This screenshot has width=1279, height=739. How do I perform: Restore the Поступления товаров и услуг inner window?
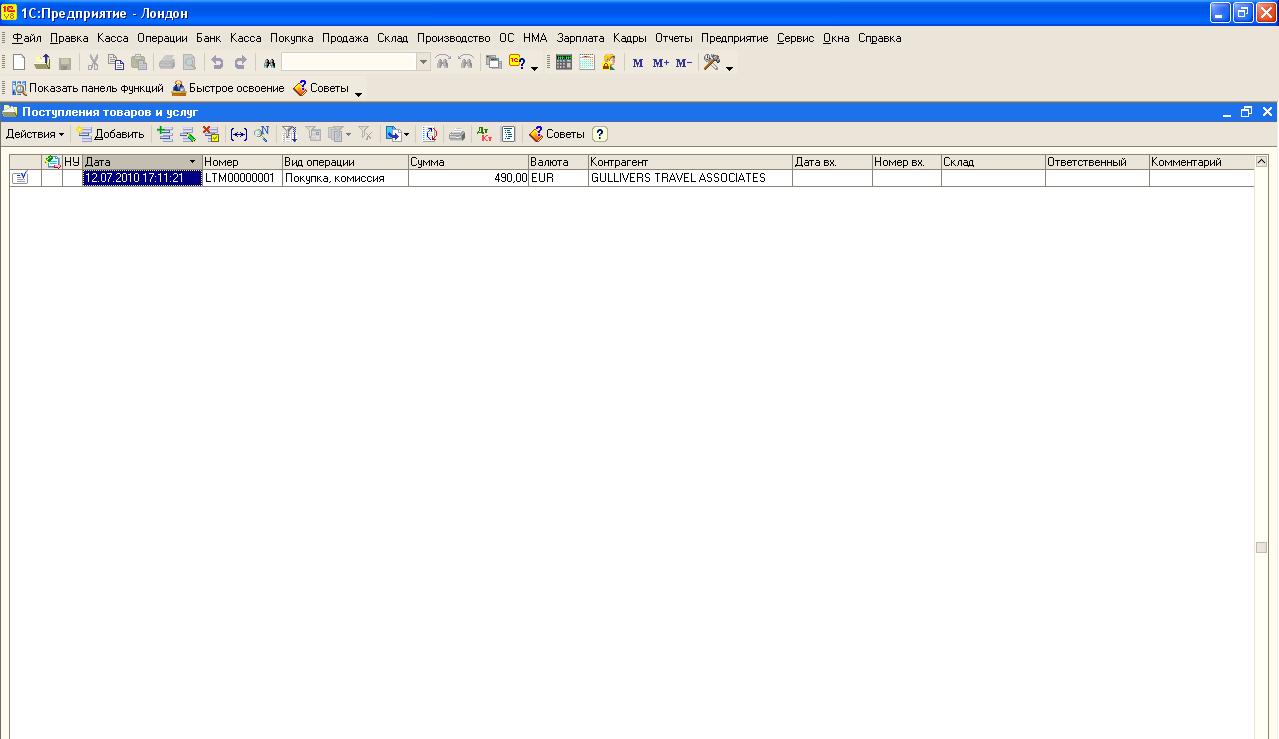(x=1246, y=112)
